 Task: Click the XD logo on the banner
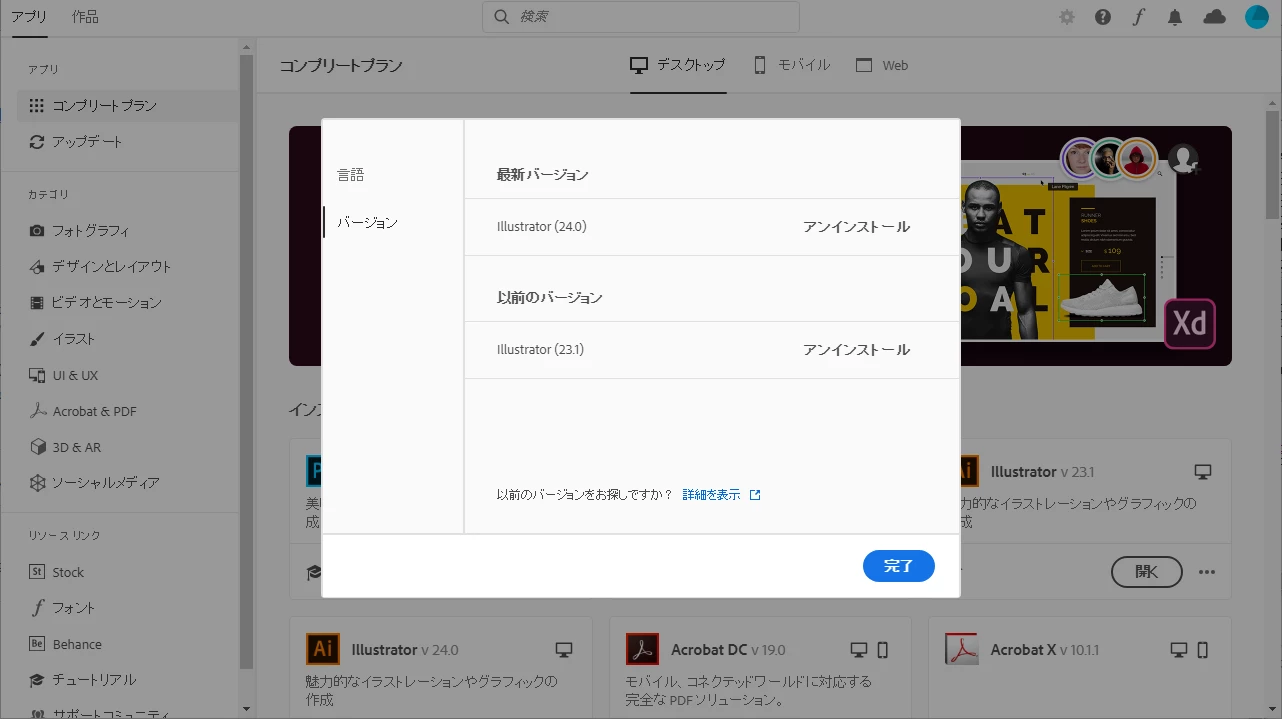1190,324
